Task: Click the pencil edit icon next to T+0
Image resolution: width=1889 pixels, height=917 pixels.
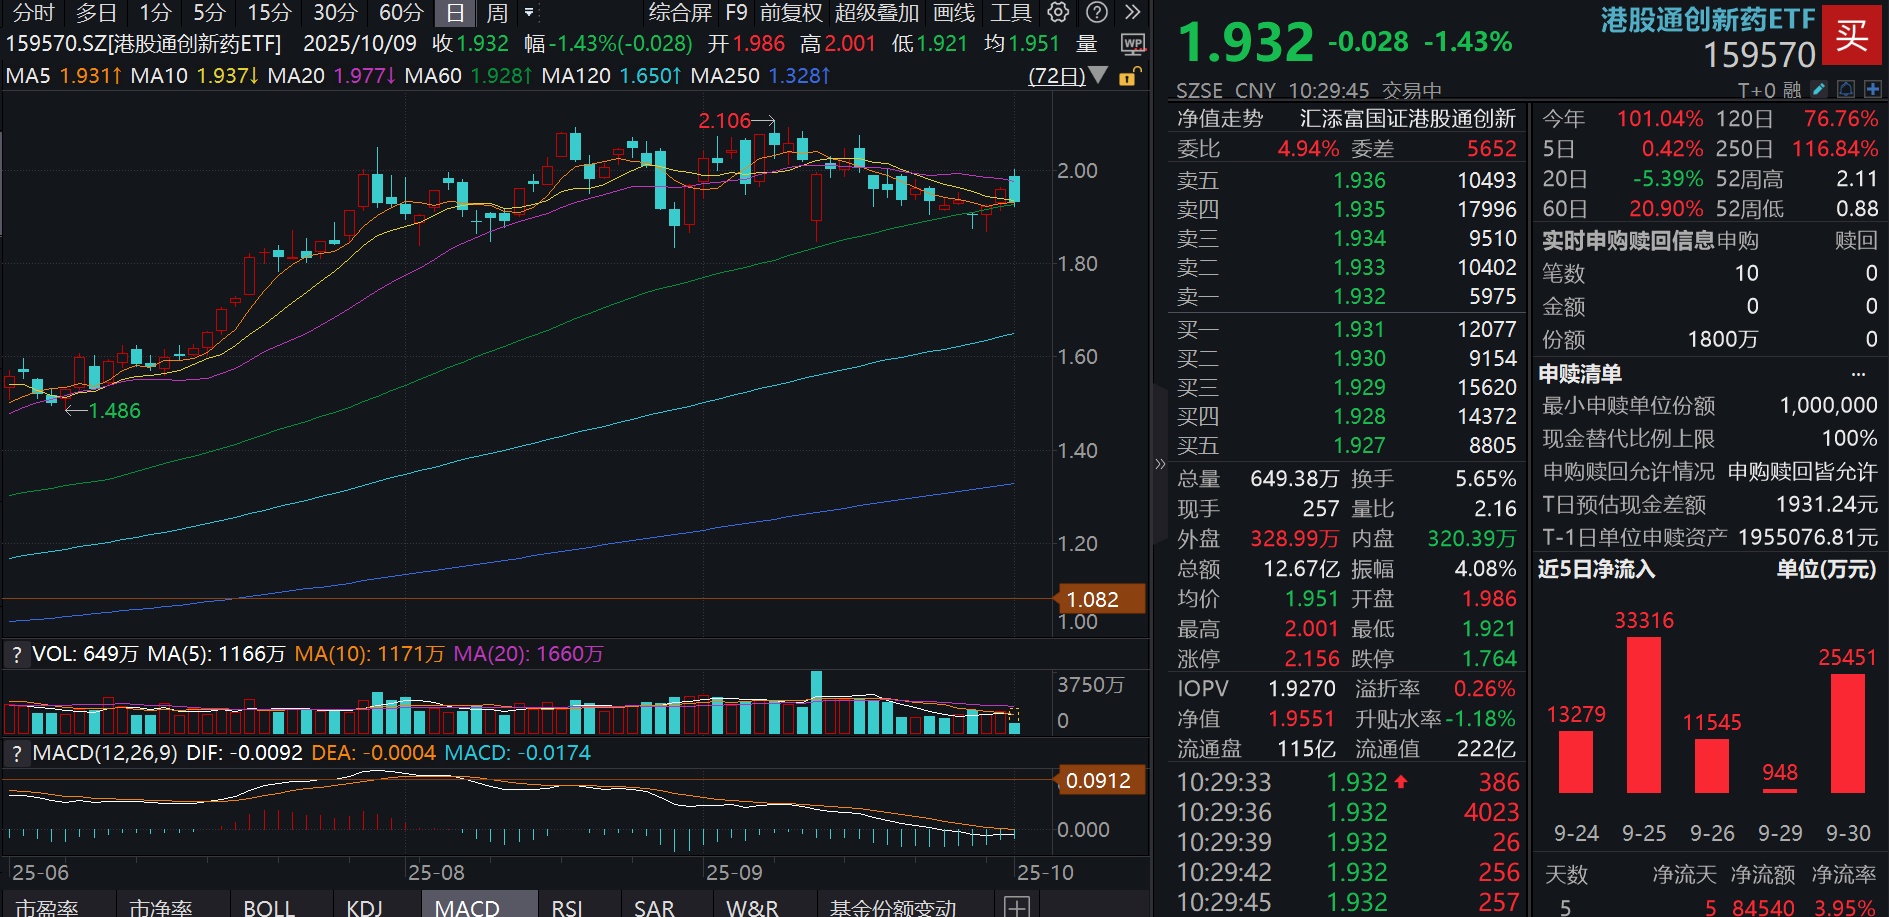Action: (x=1818, y=89)
